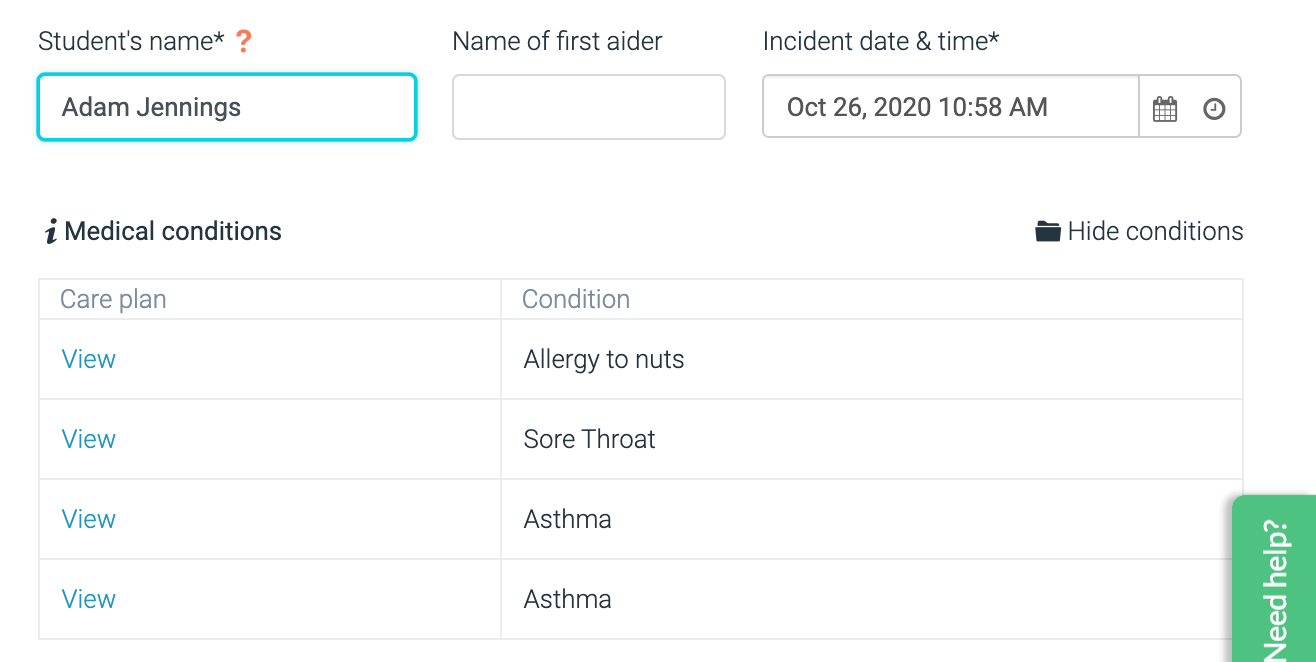Select the Condition column header
The height and width of the screenshot is (662, 1316).
[575, 298]
